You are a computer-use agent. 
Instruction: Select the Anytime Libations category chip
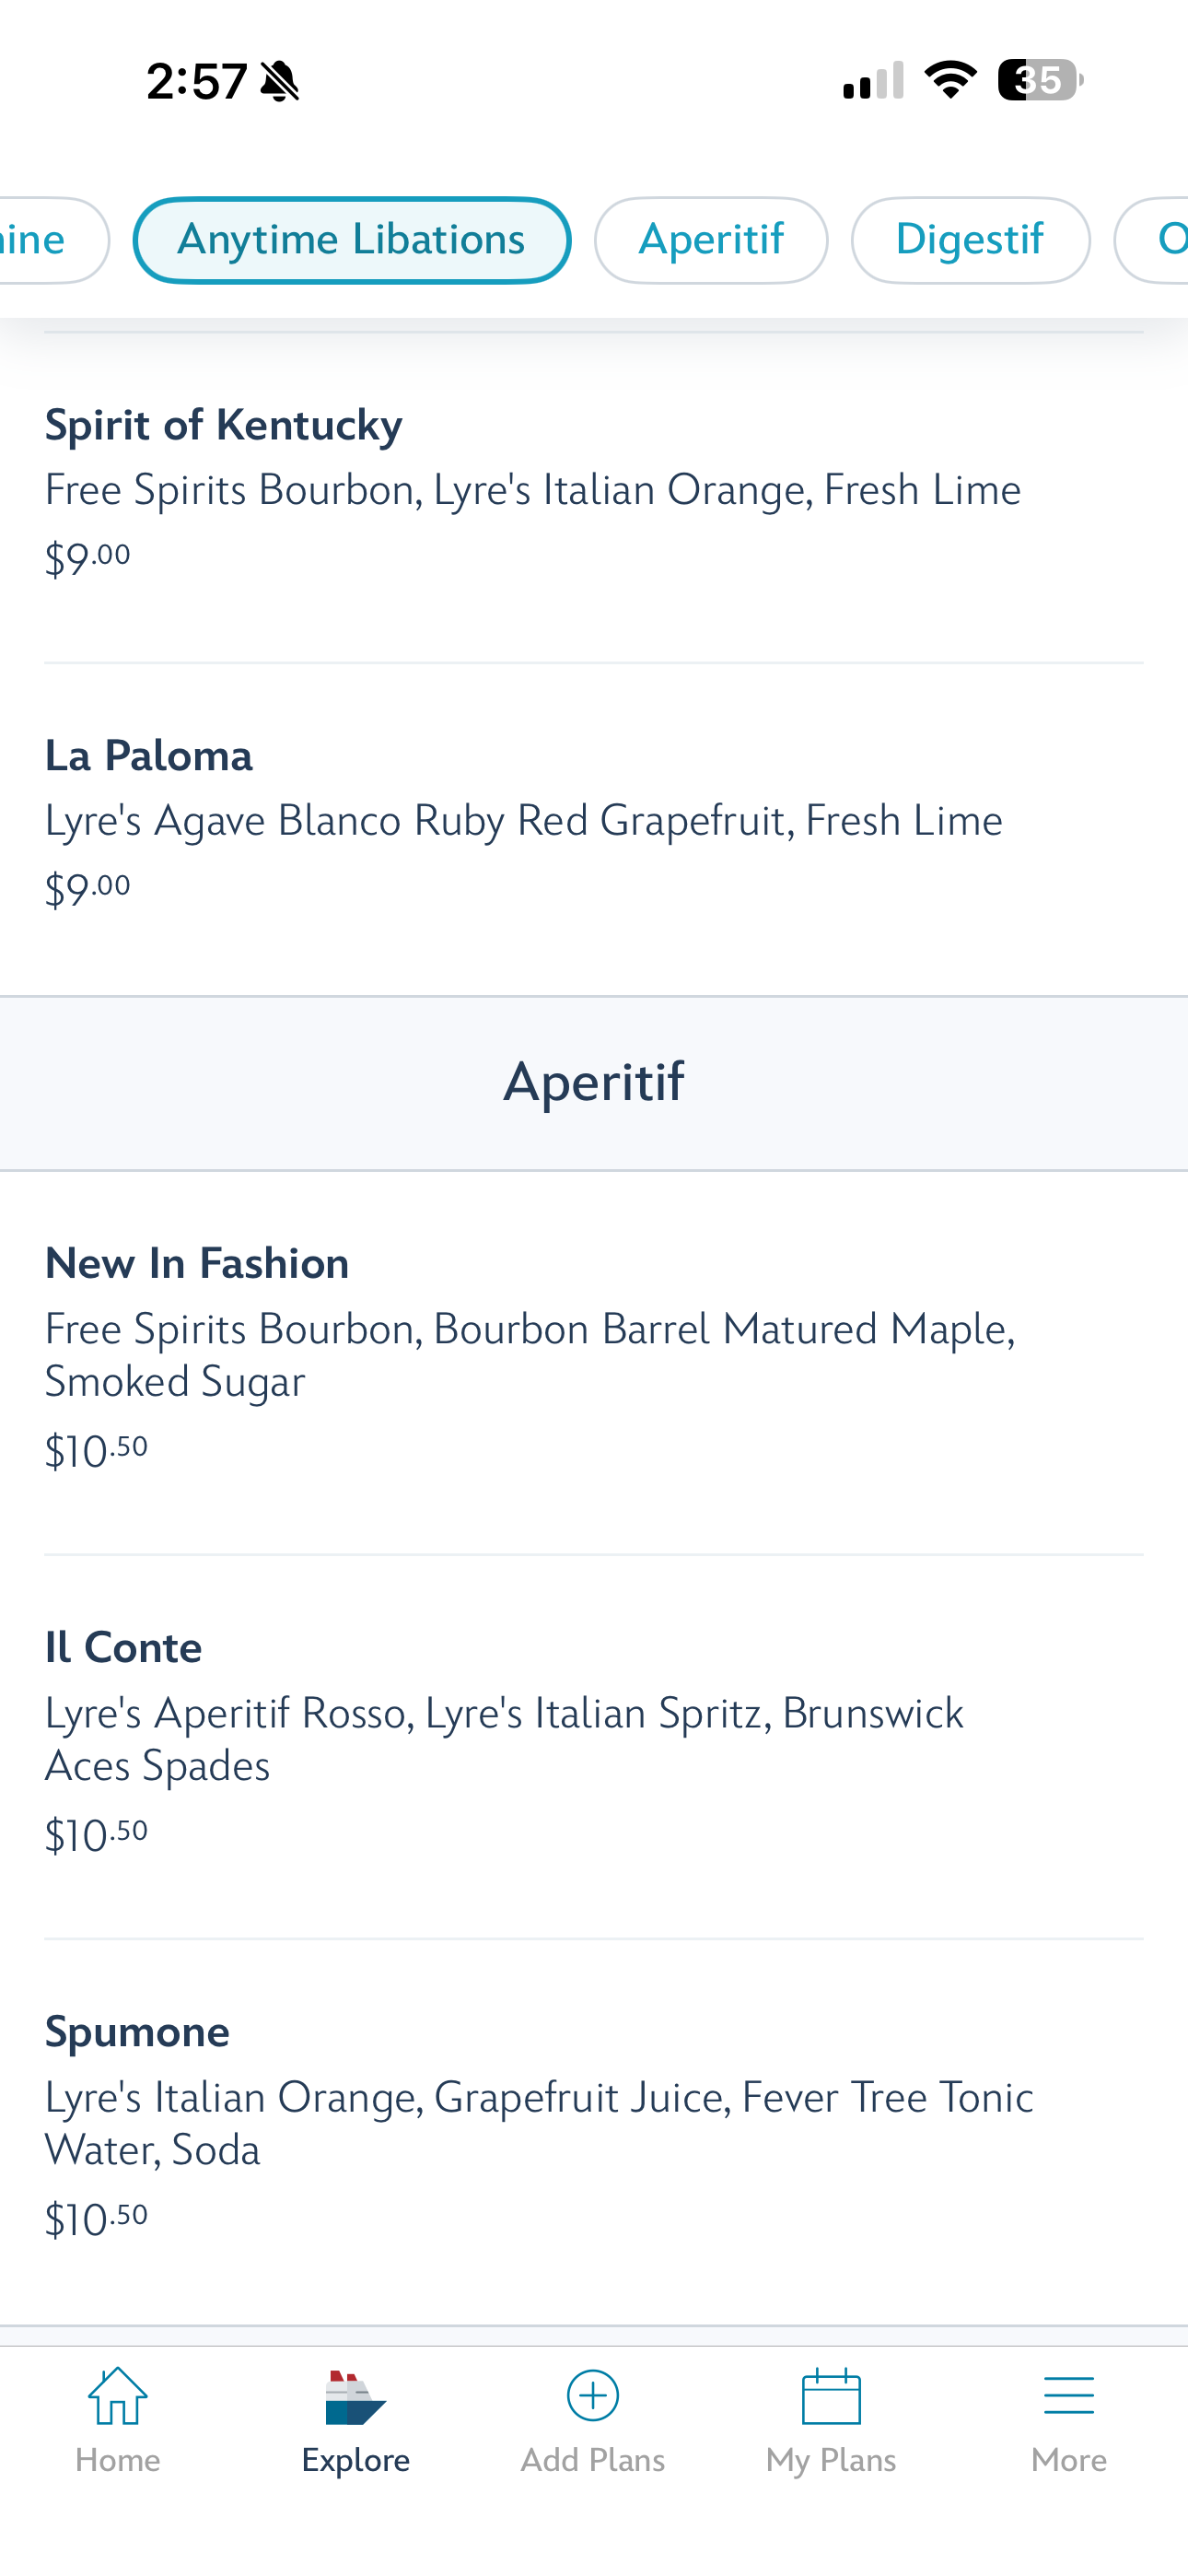click(351, 241)
